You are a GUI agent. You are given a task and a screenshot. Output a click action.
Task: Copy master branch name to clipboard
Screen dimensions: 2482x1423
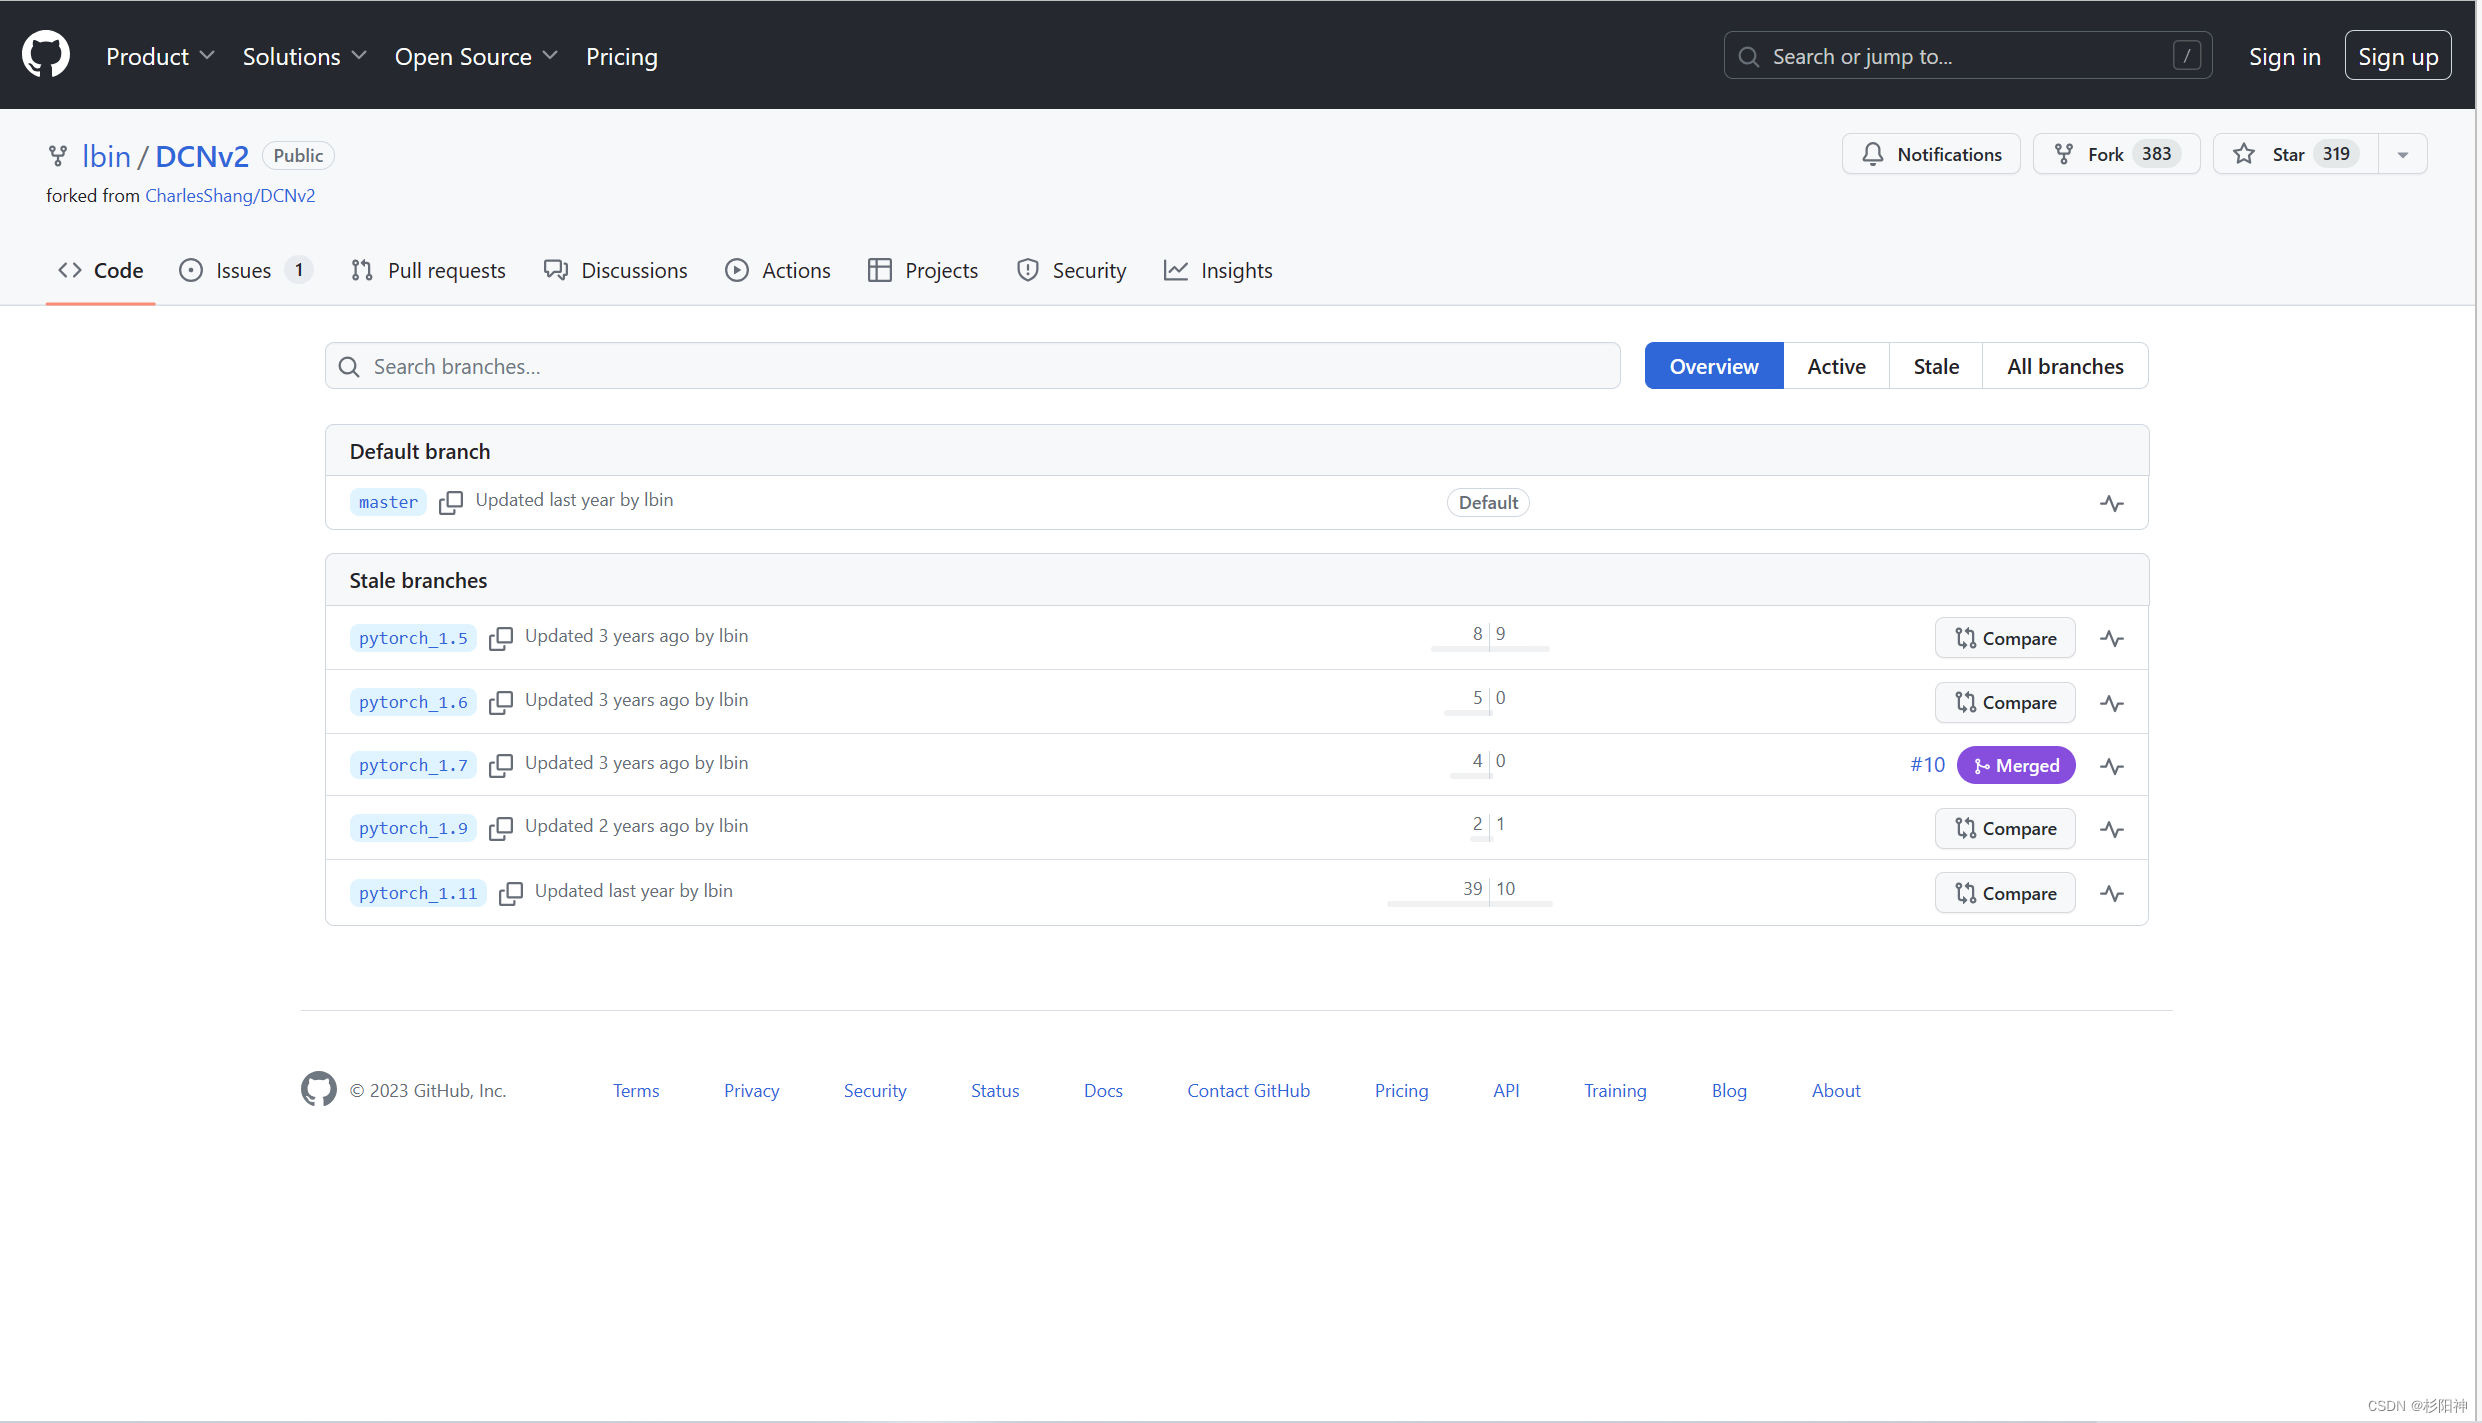[x=451, y=502]
